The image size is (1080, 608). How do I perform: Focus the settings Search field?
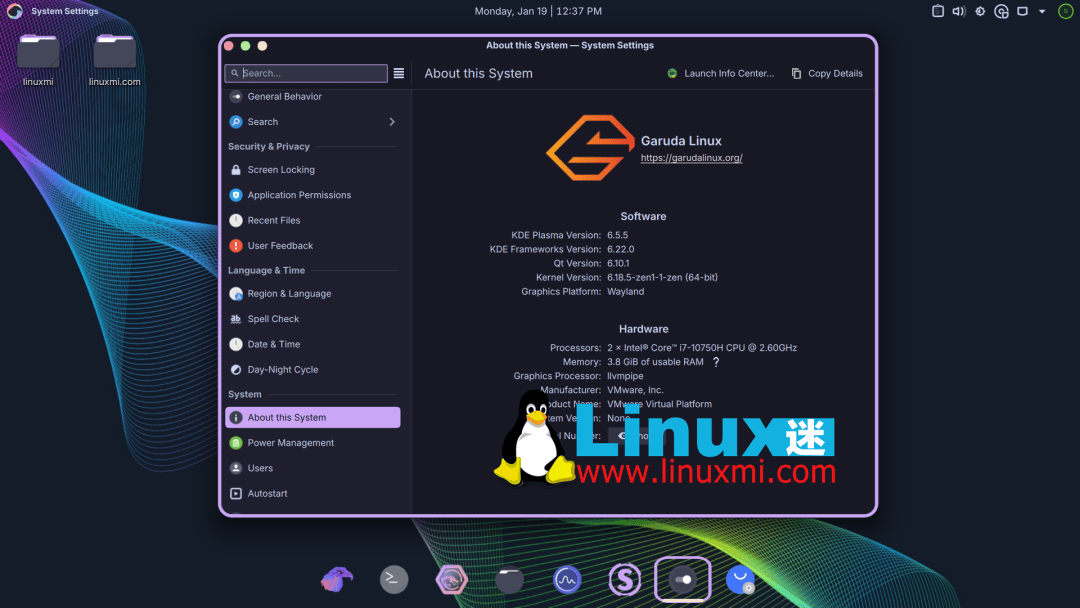click(x=306, y=73)
